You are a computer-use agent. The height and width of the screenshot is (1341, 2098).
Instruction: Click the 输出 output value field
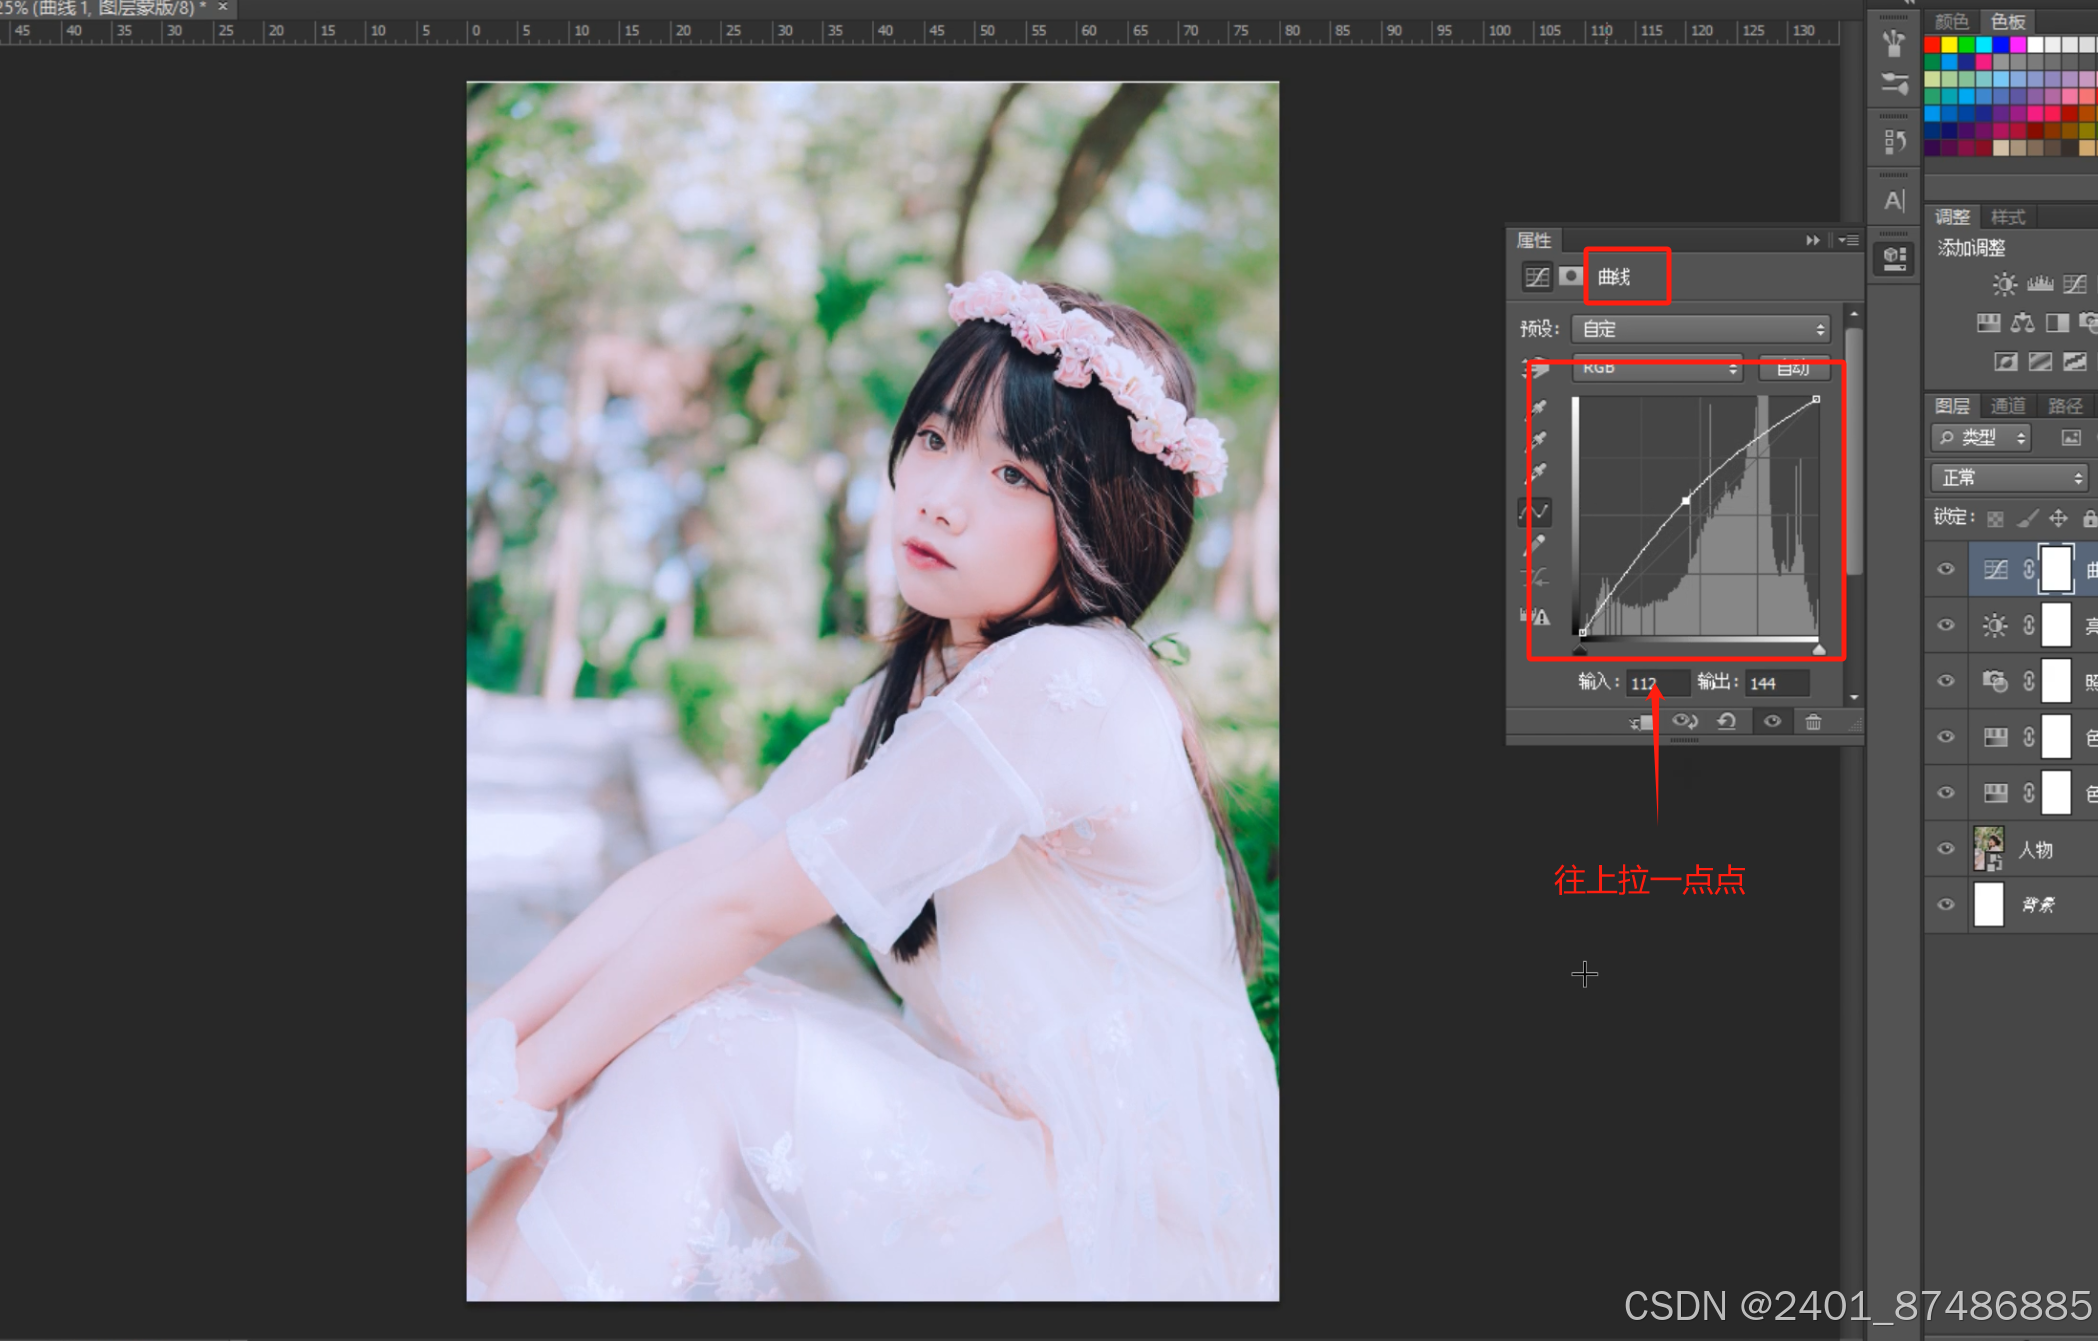tap(1776, 683)
